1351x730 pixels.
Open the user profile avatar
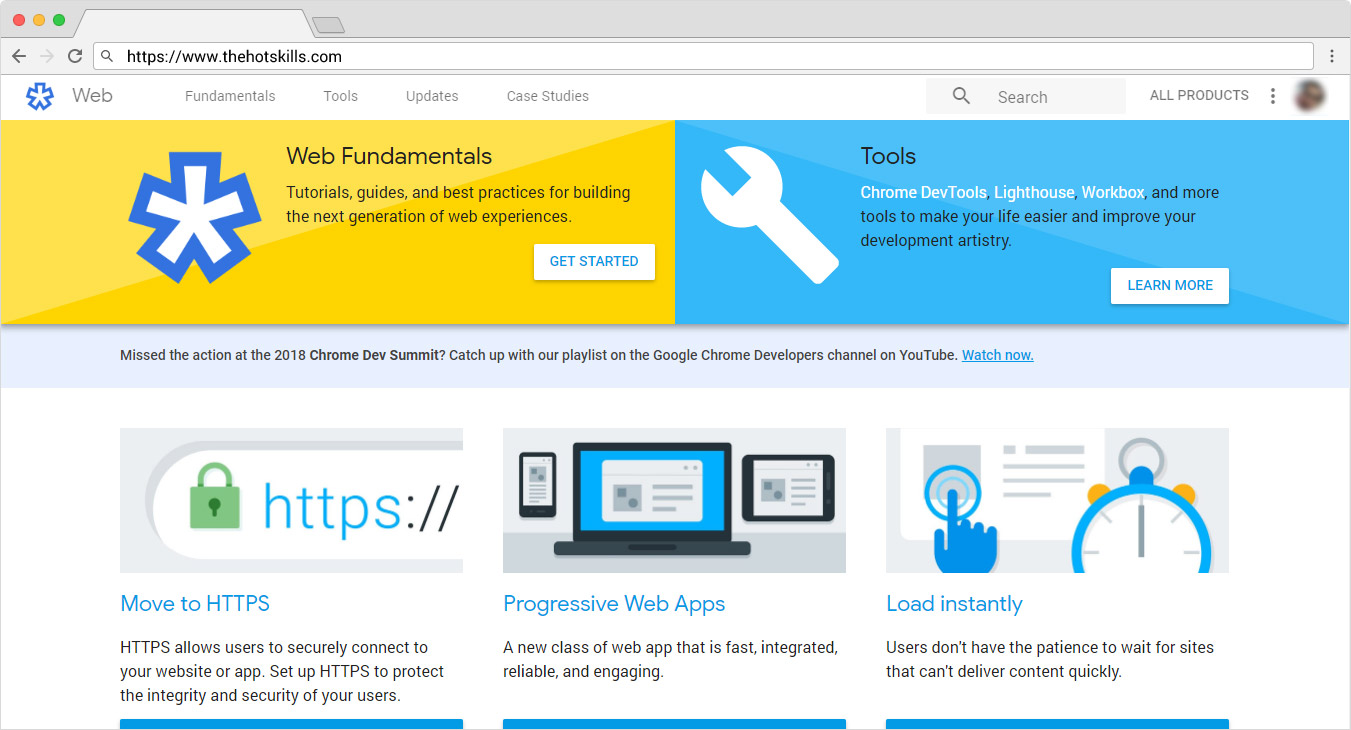pyautogui.click(x=1309, y=96)
